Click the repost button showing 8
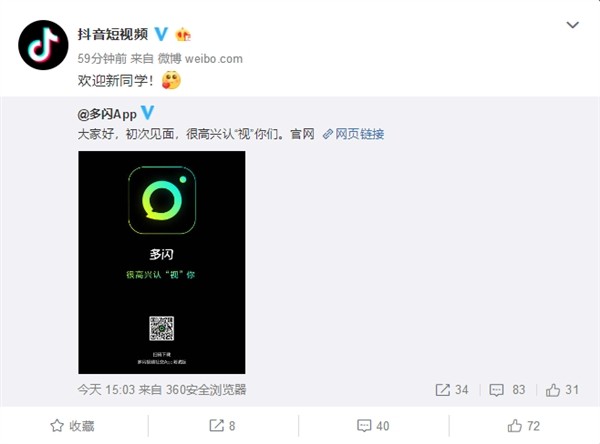Screen dimensions: 600x444 222,426
